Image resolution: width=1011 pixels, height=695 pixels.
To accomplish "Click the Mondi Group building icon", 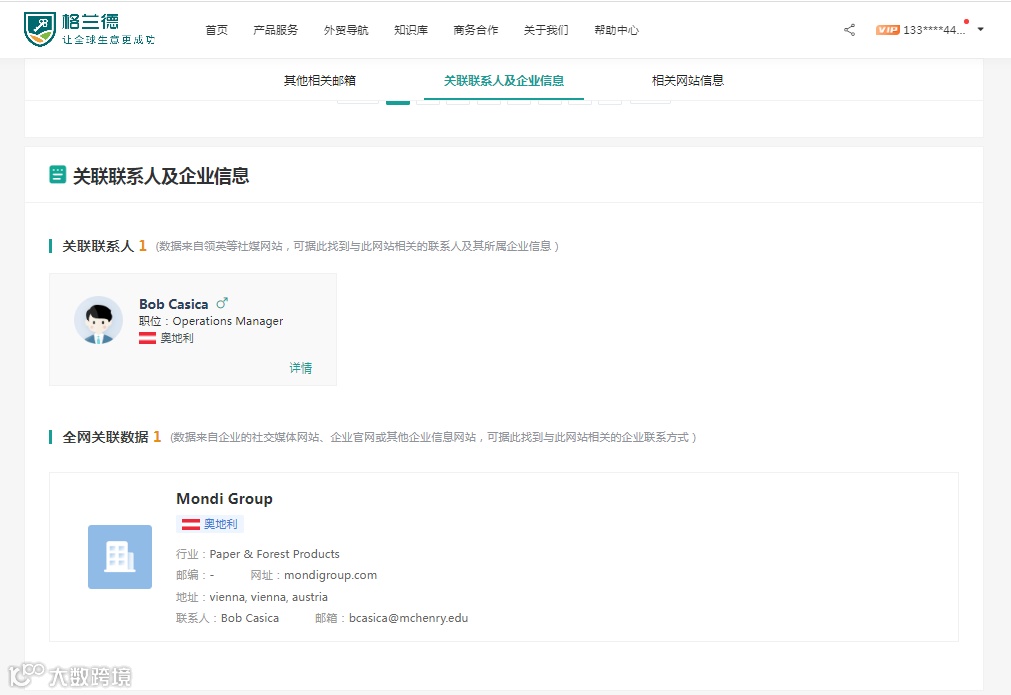I will tap(120, 556).
